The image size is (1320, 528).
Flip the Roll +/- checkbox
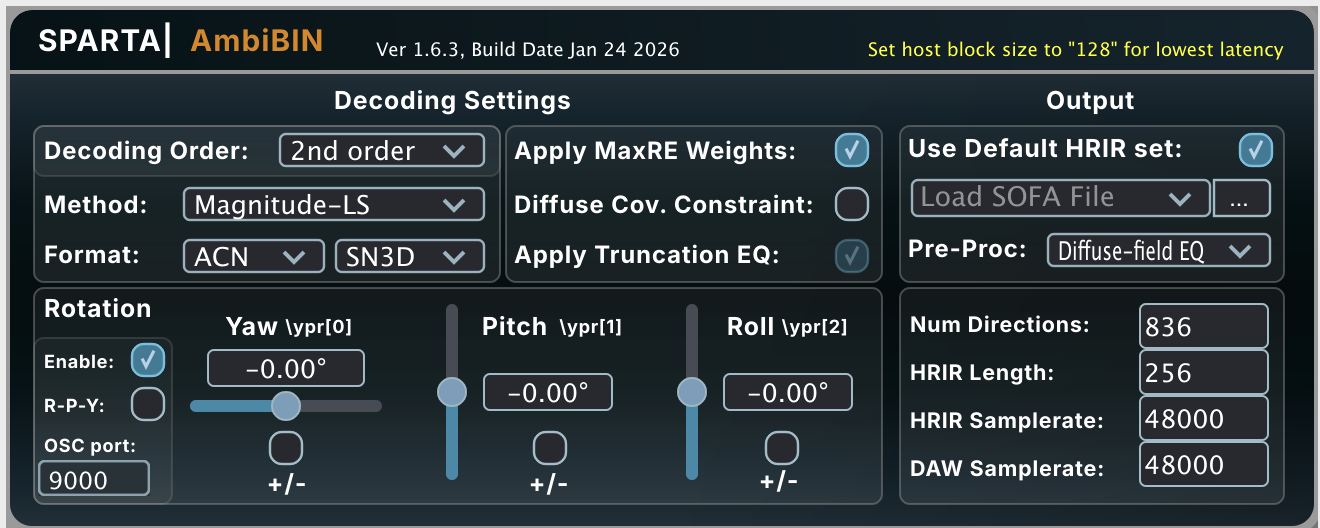click(x=782, y=447)
